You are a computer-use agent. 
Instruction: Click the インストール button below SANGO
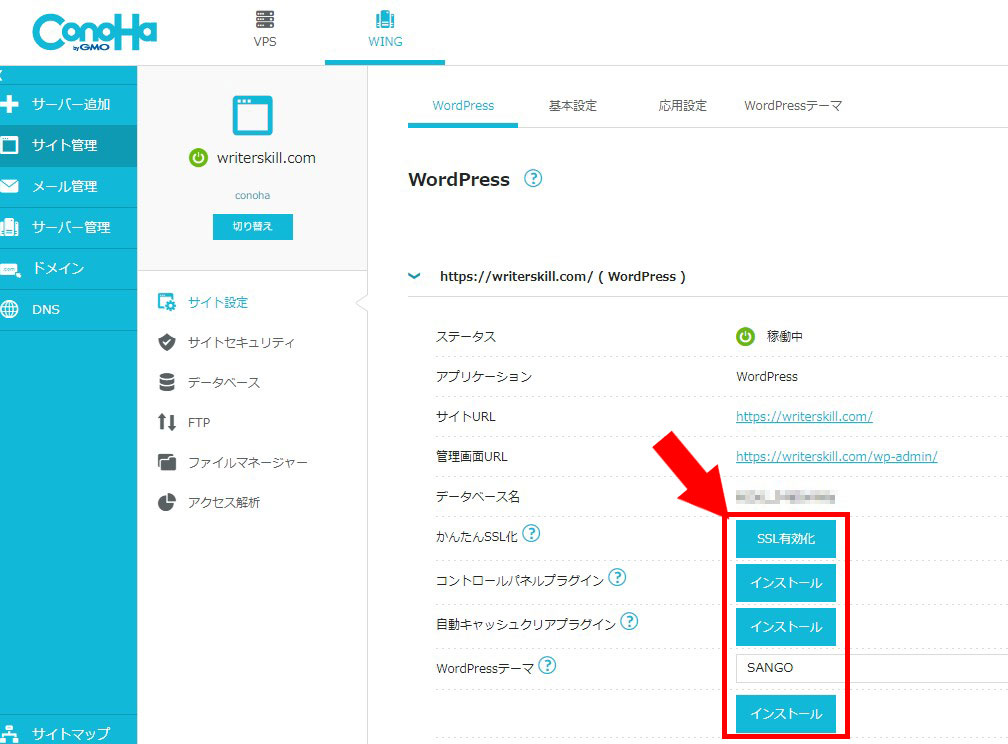click(786, 714)
